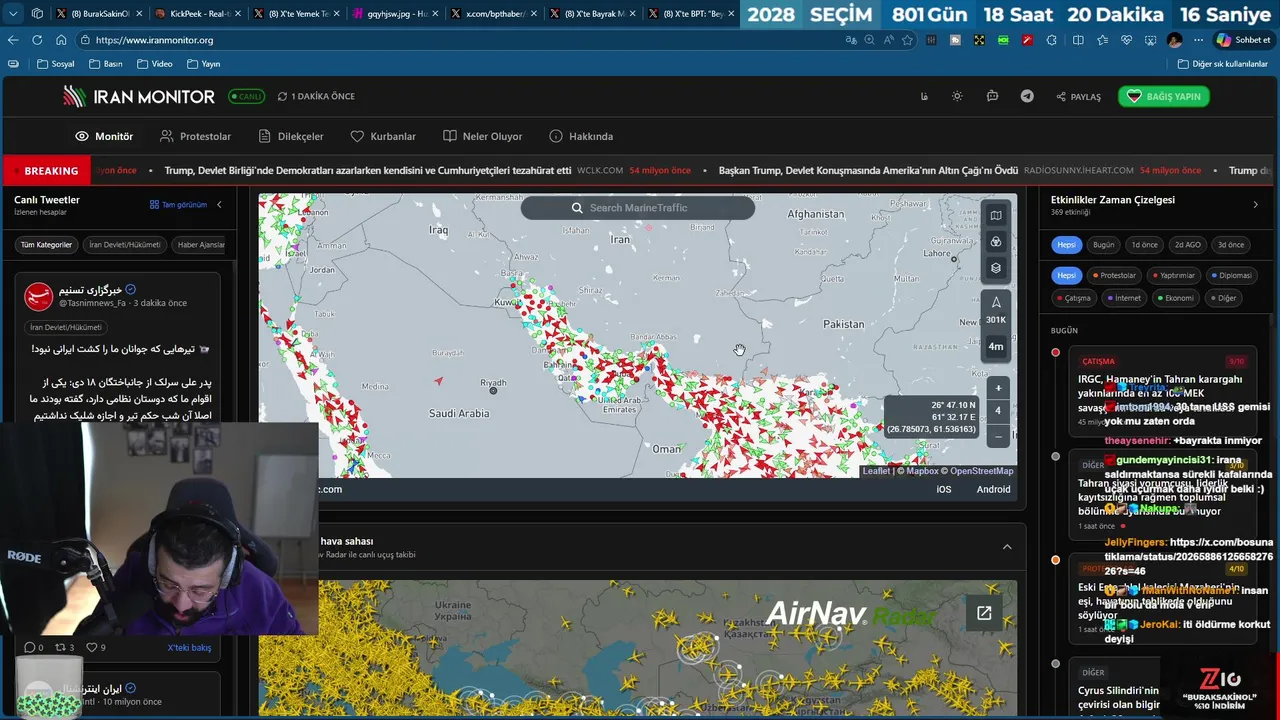Open the RADIOSUNNY.IHEART.COM ticker source link
The height and width of the screenshot is (720, 1280).
1079,171
